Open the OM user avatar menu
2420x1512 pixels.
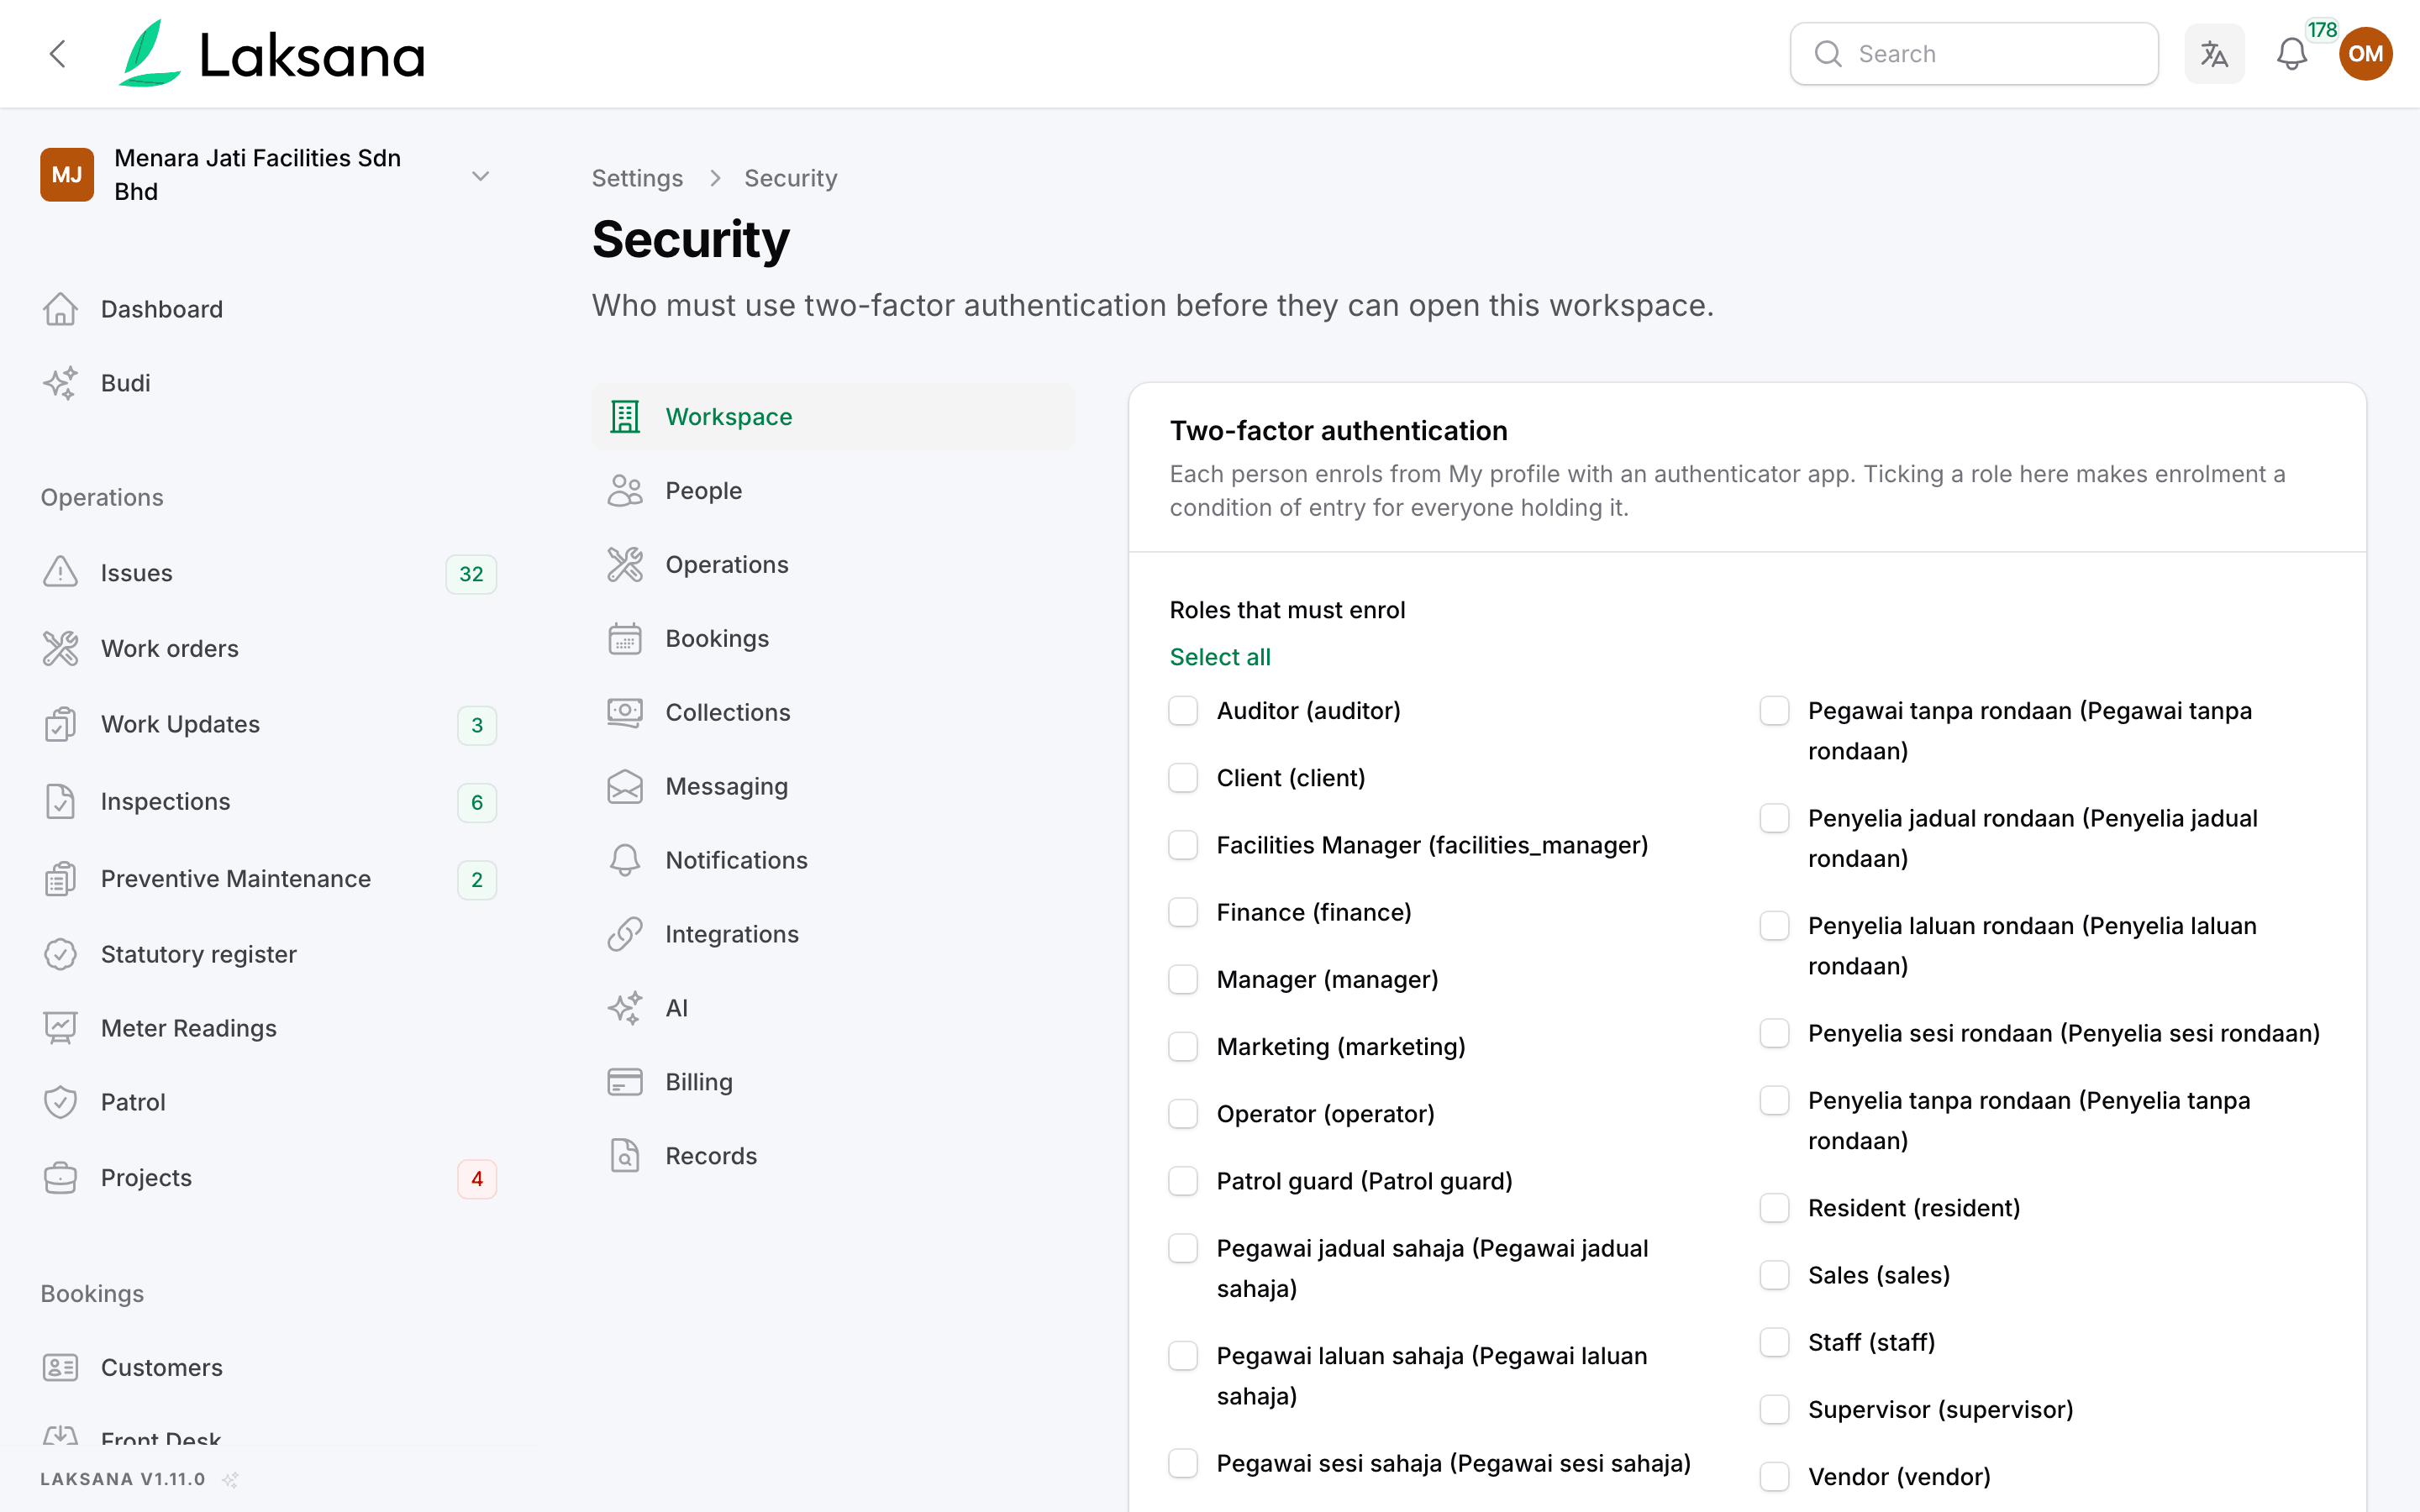pos(2365,54)
